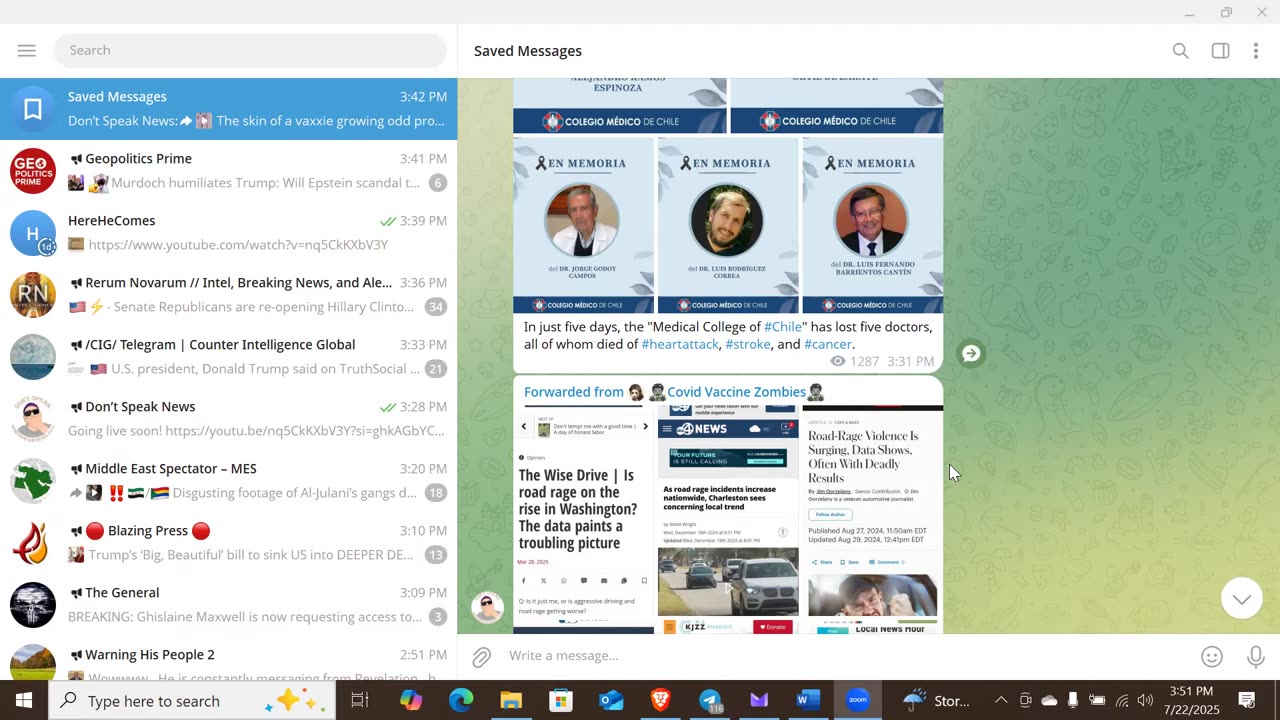Open the Don't Speak News channel
This screenshot has width=1280, height=720.
(228, 419)
